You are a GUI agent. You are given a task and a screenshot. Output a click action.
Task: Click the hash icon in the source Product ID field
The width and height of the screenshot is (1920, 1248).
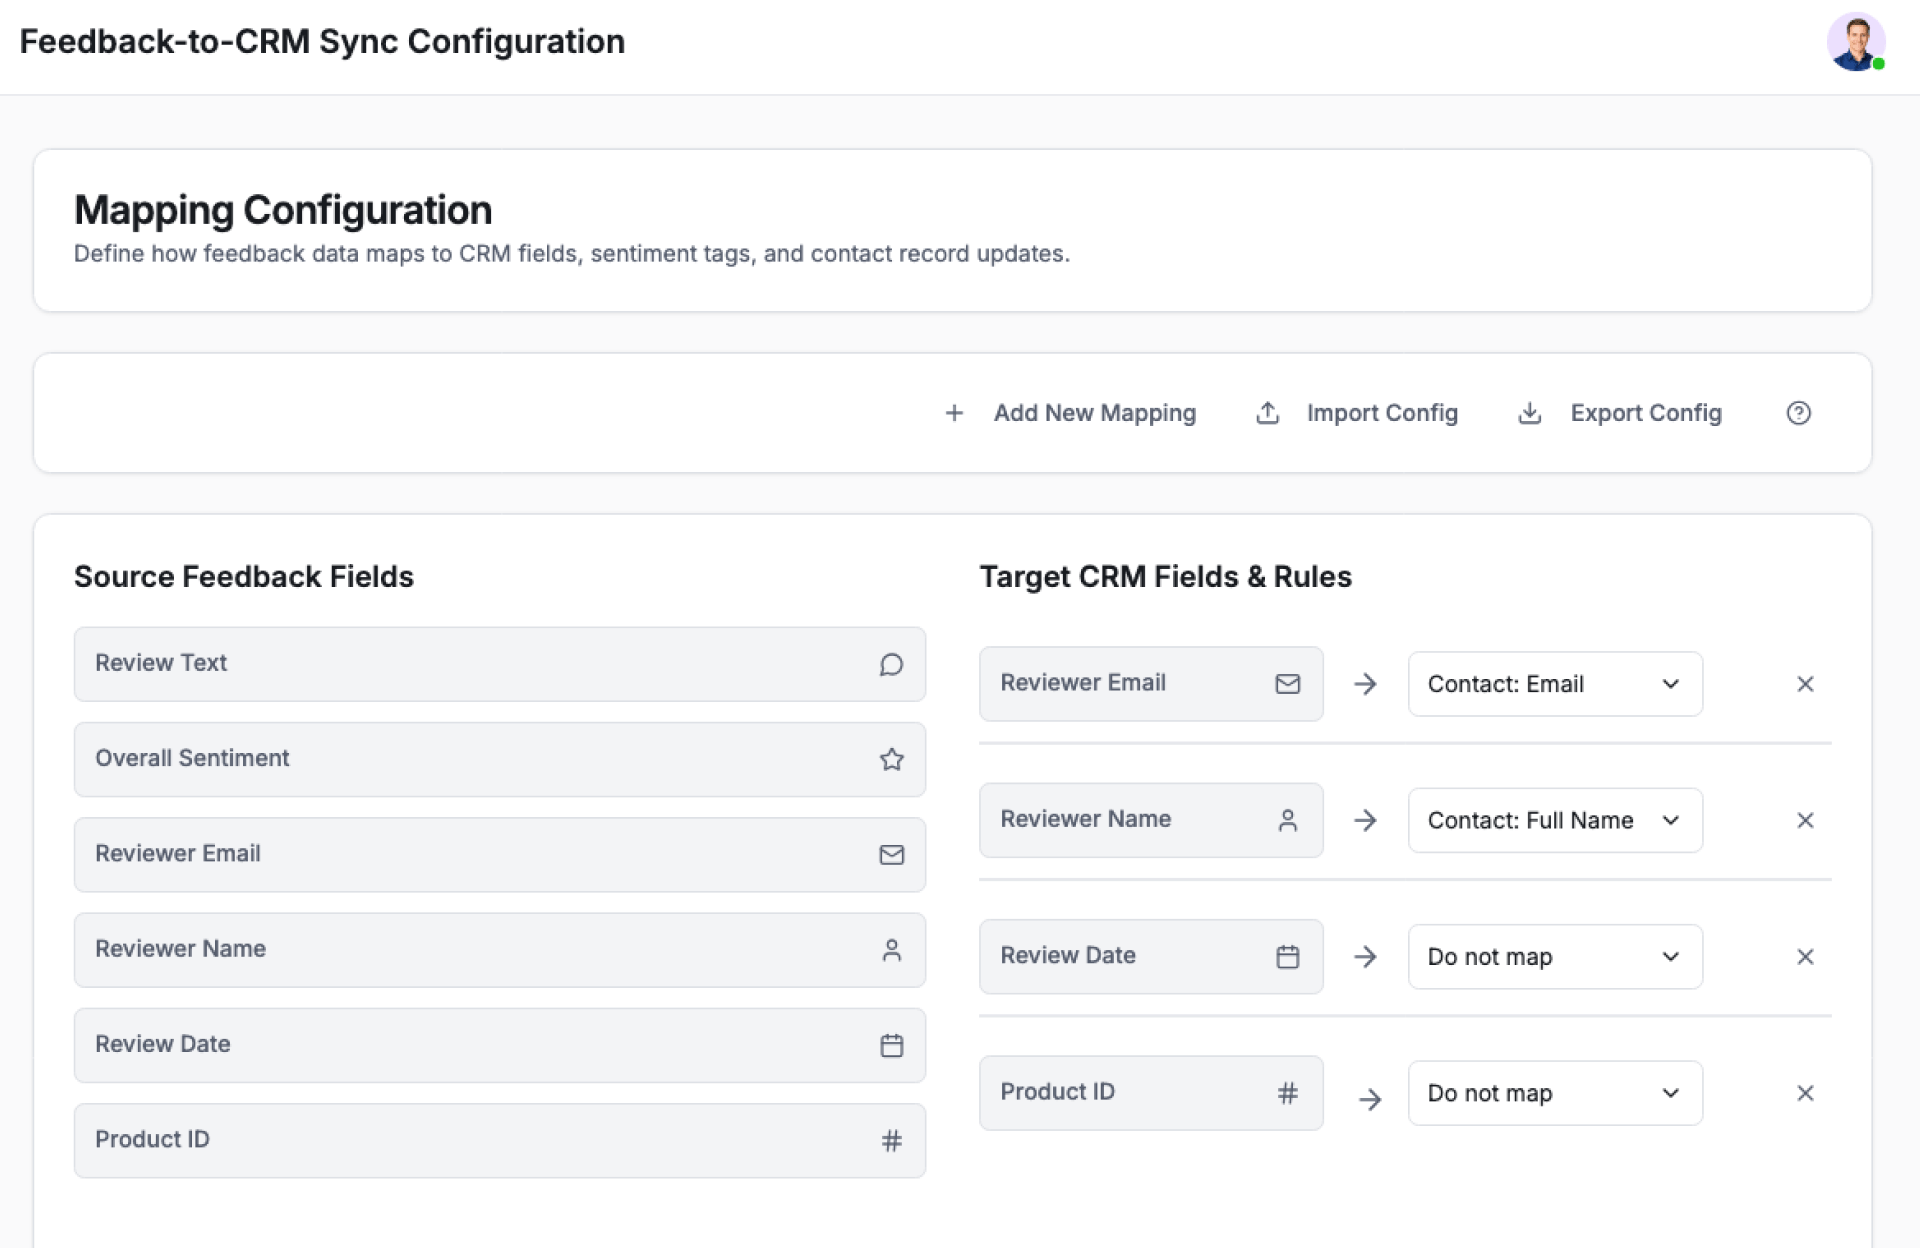tap(891, 1141)
